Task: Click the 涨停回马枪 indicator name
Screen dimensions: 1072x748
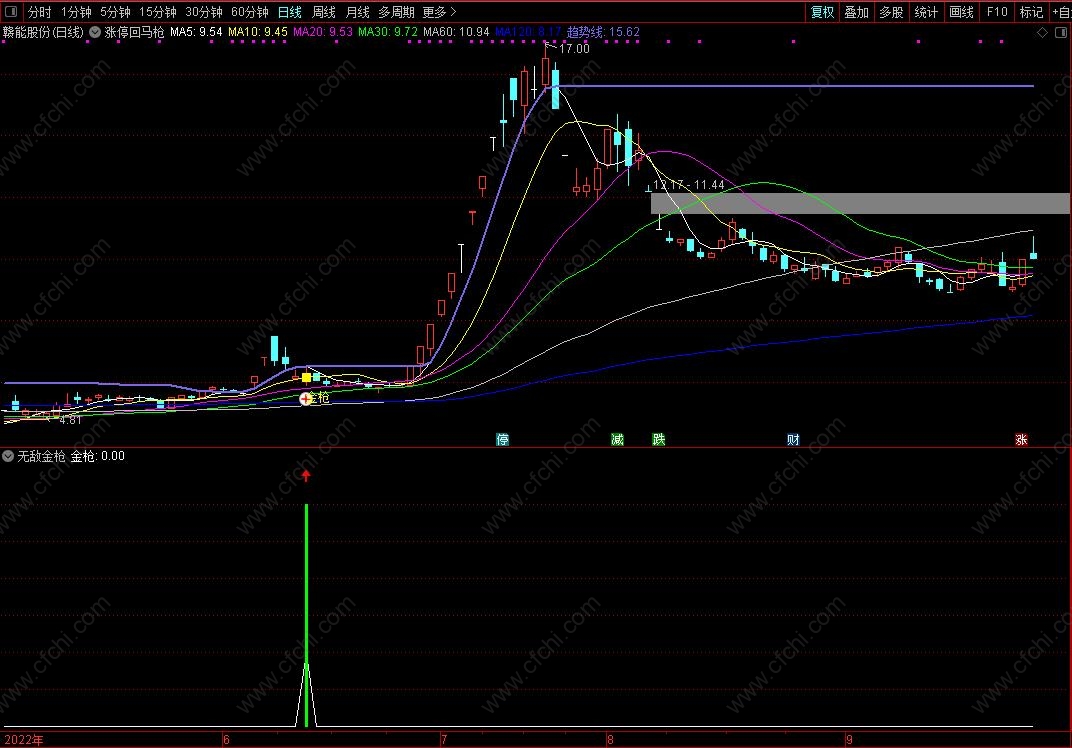Action: [134, 32]
